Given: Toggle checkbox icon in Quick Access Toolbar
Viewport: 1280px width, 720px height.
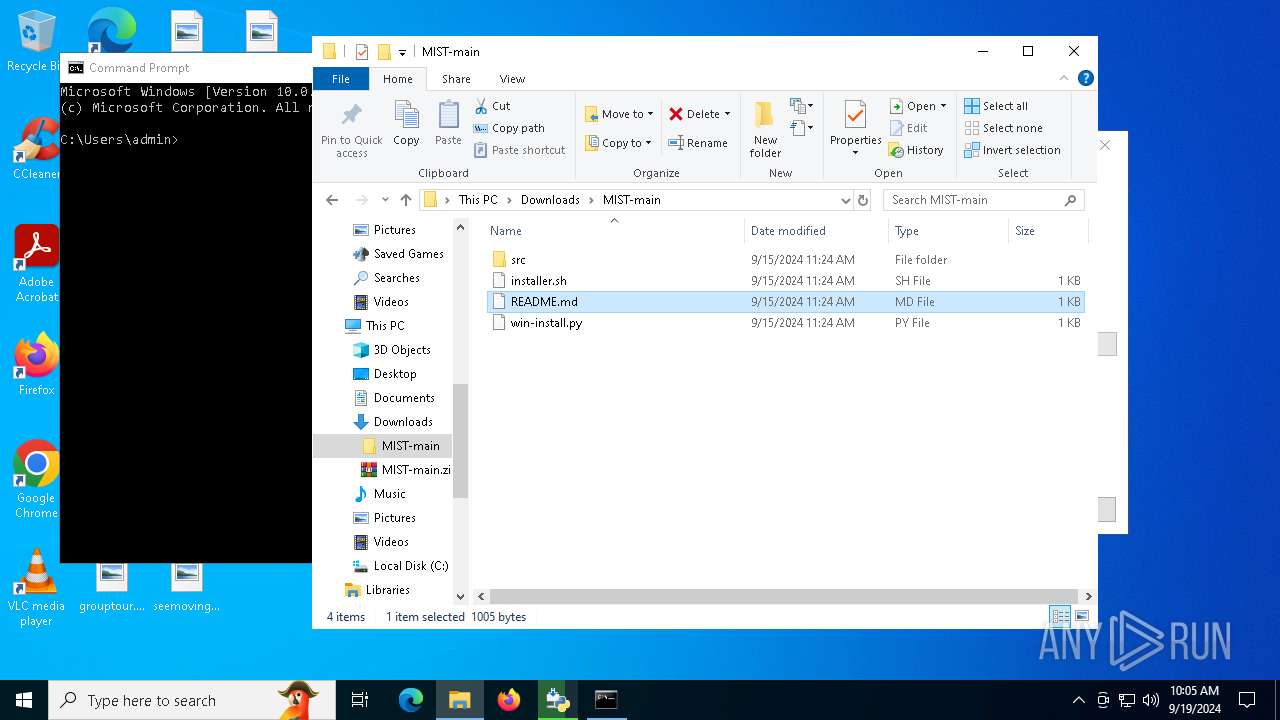Looking at the screenshot, I should tap(362, 52).
